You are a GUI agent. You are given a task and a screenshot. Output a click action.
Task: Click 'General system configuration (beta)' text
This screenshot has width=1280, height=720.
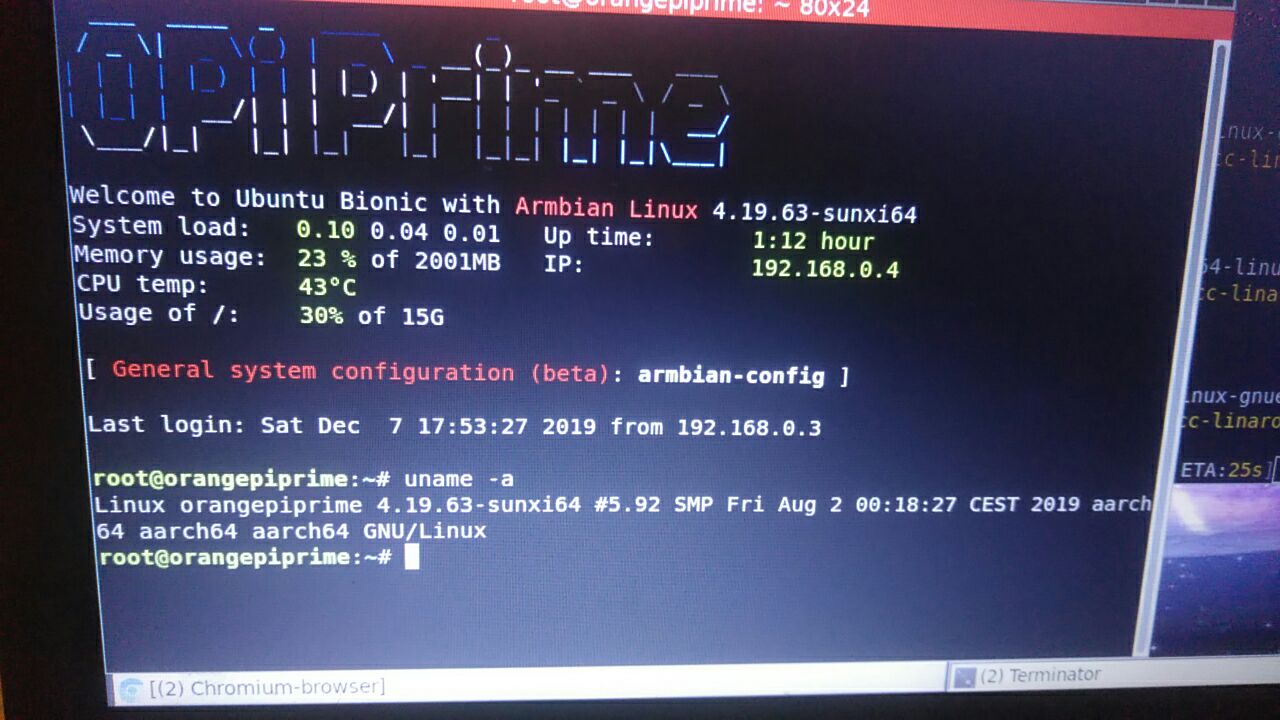pos(361,371)
